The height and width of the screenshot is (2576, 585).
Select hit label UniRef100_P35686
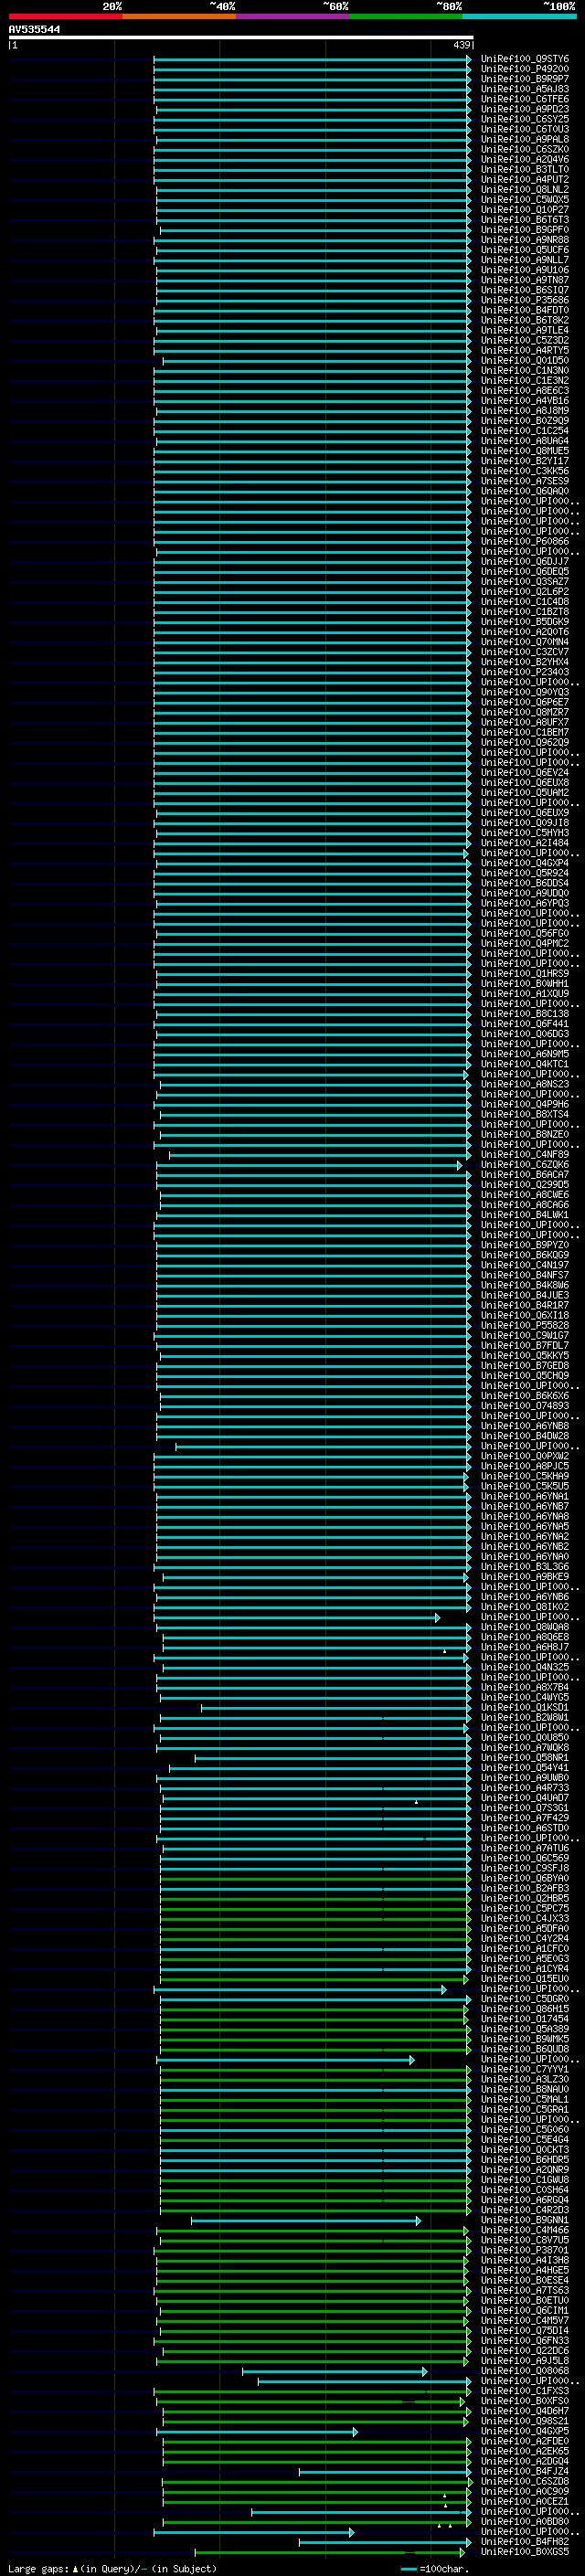[x=525, y=300]
